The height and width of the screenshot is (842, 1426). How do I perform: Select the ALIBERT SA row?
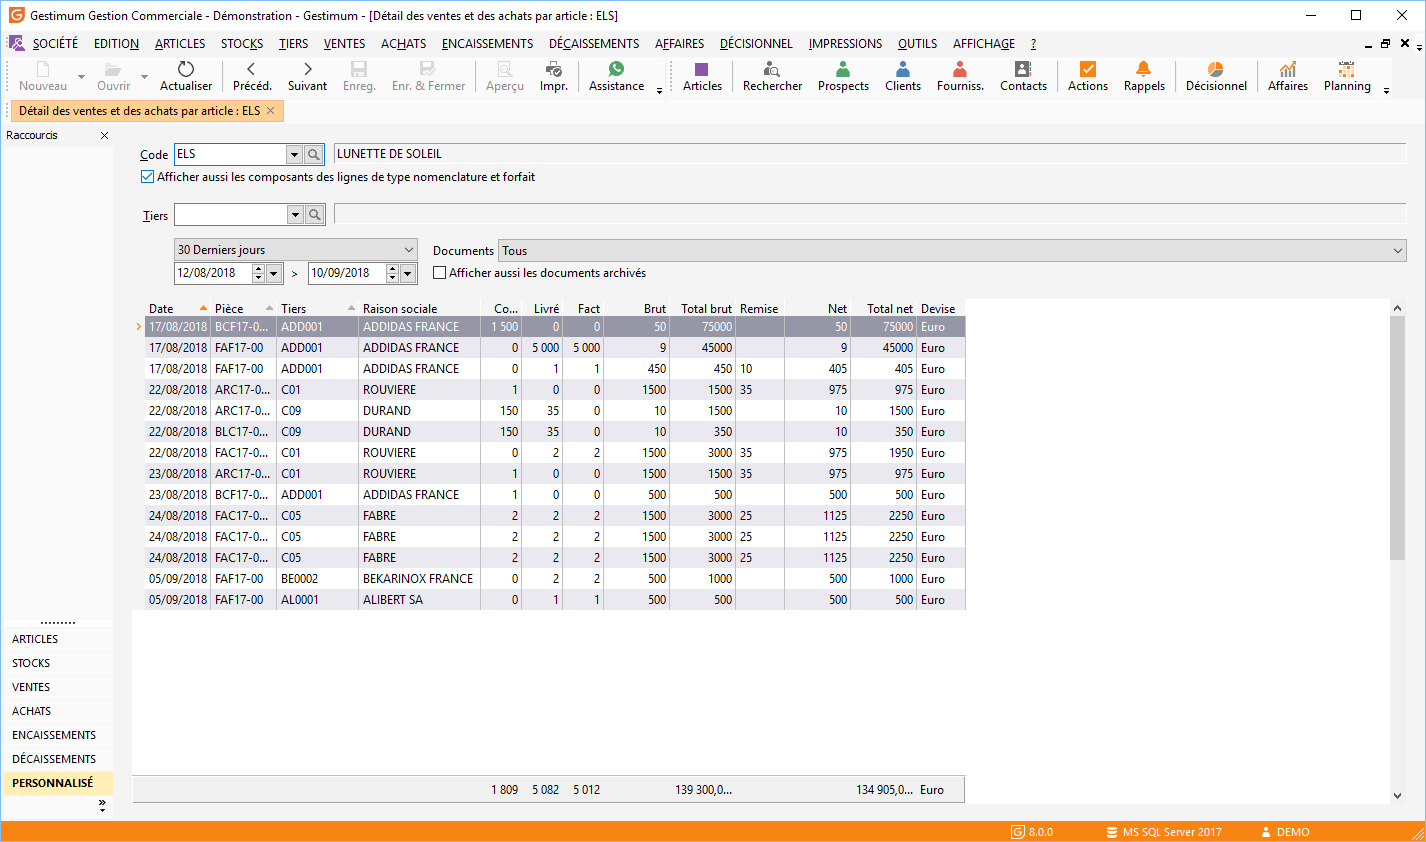click(x=555, y=600)
